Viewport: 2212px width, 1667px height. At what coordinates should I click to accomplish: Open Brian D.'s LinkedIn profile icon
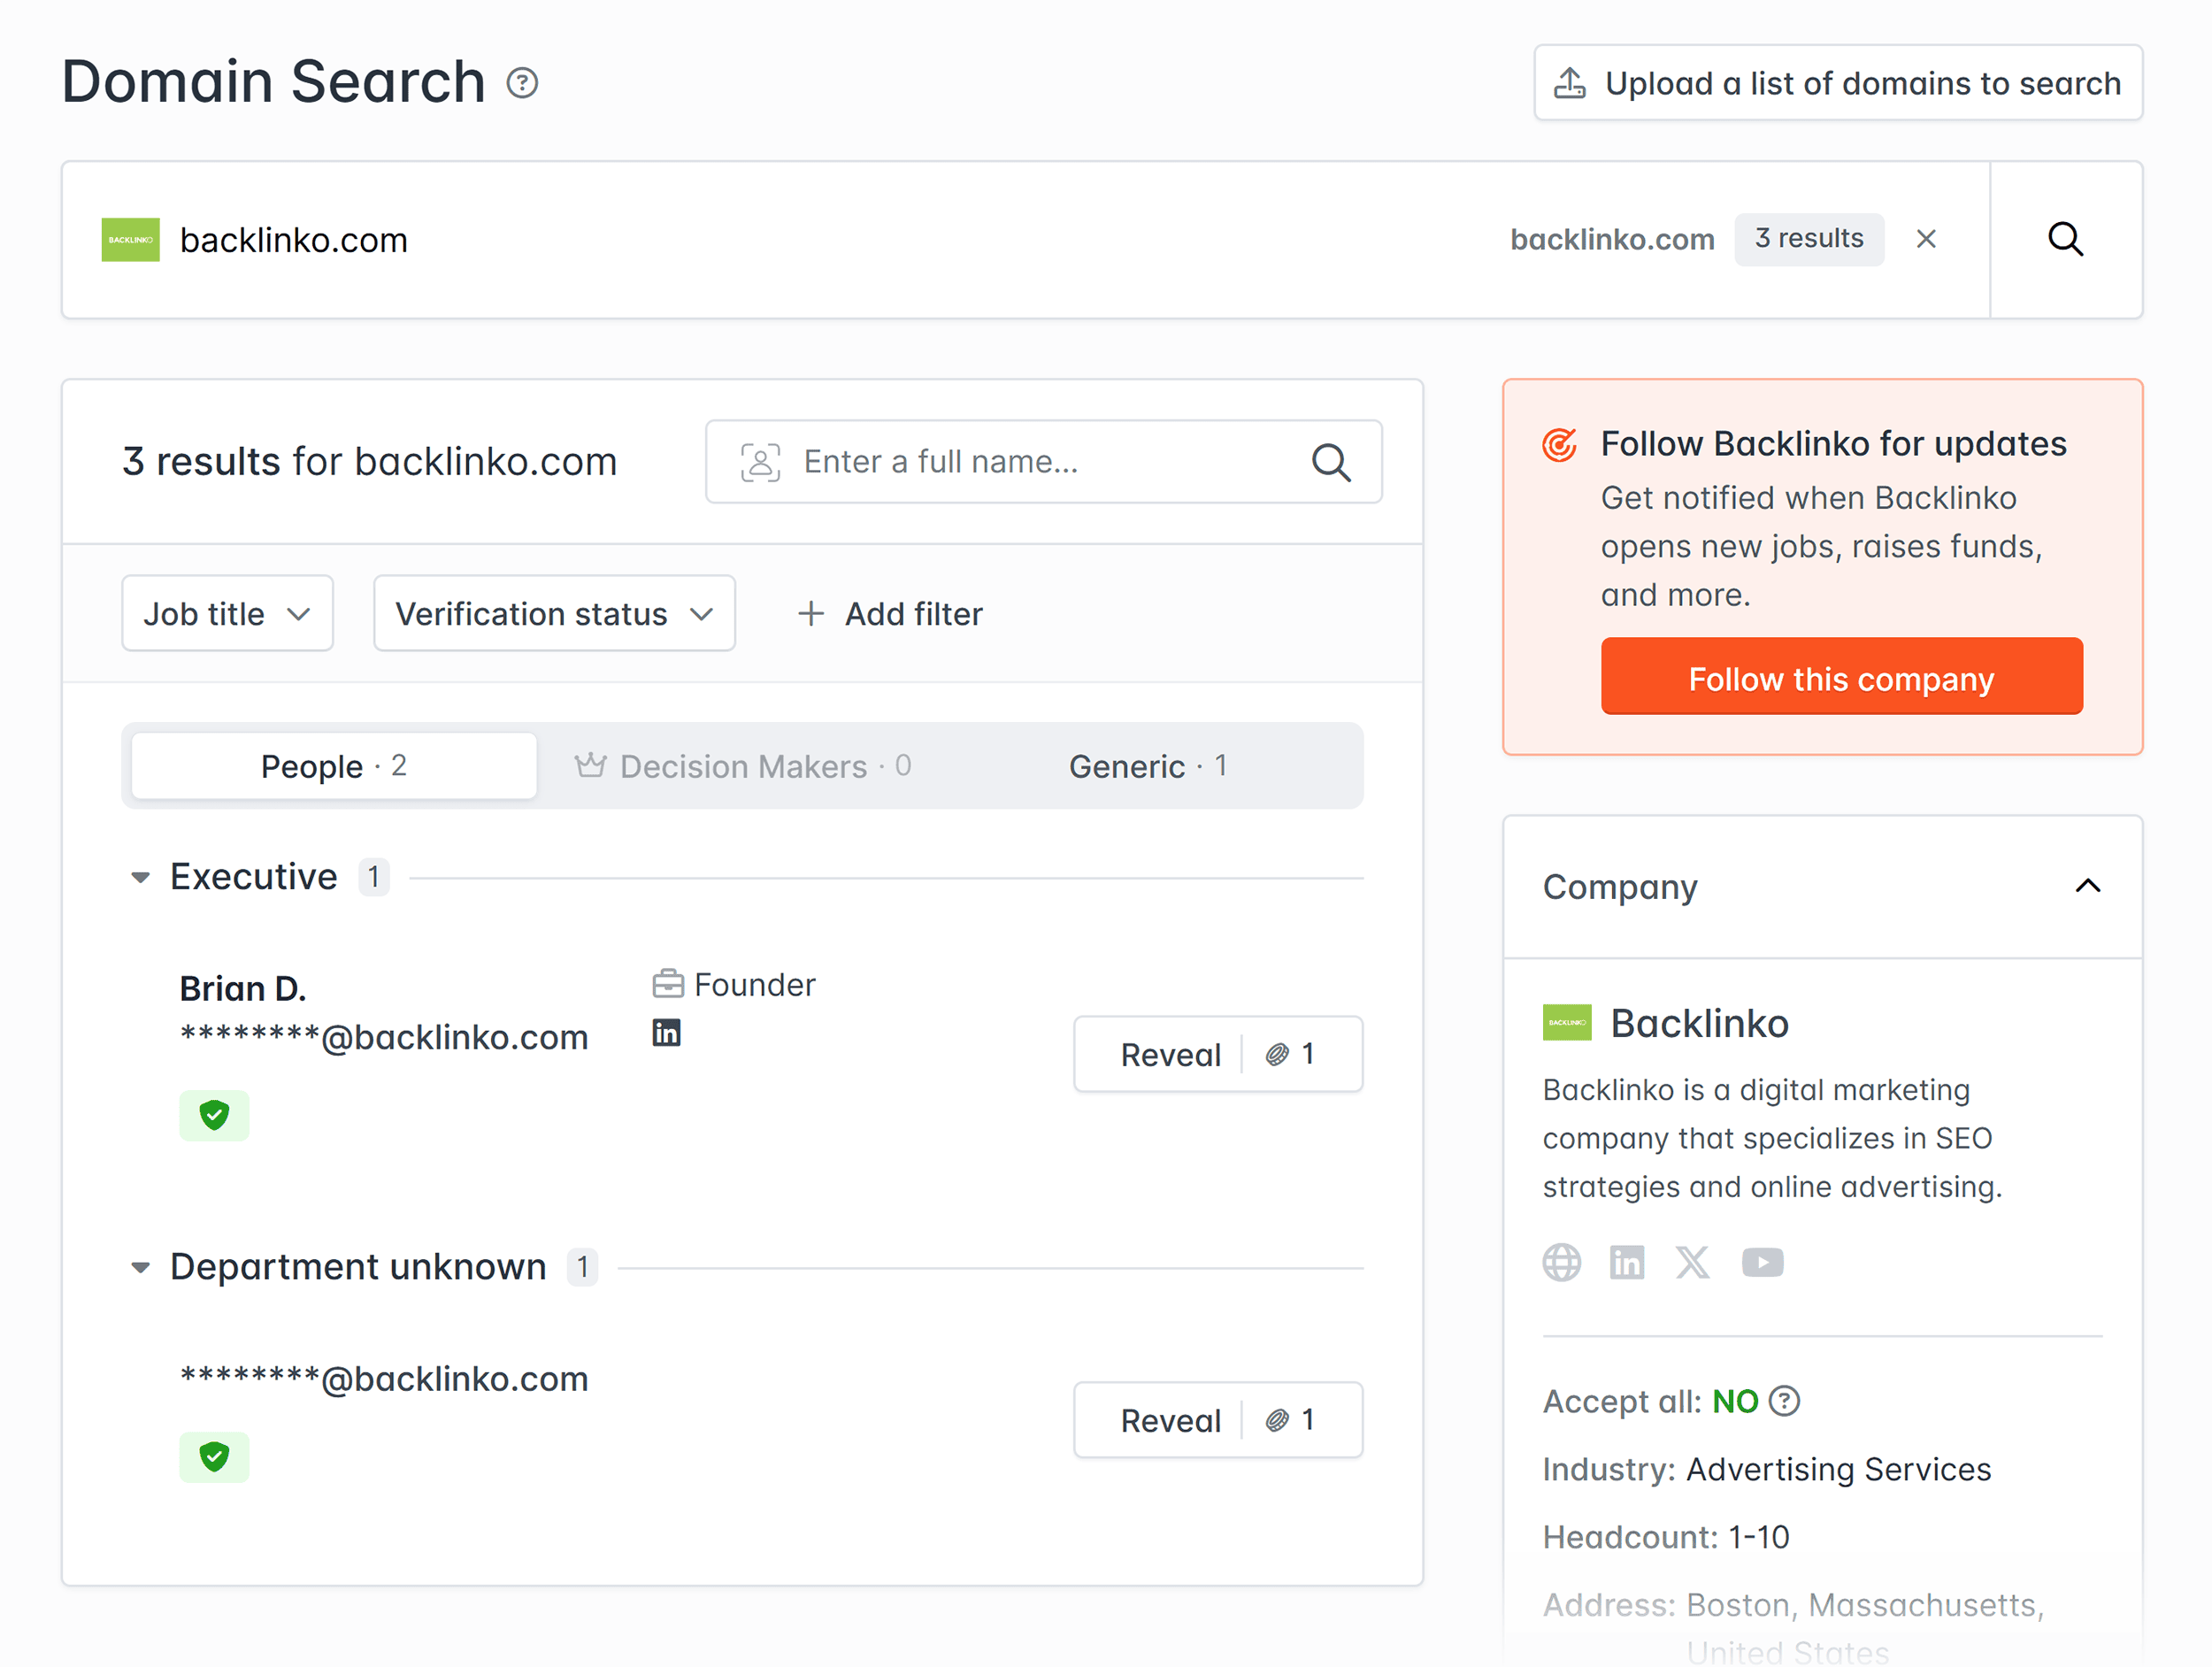(x=666, y=1033)
